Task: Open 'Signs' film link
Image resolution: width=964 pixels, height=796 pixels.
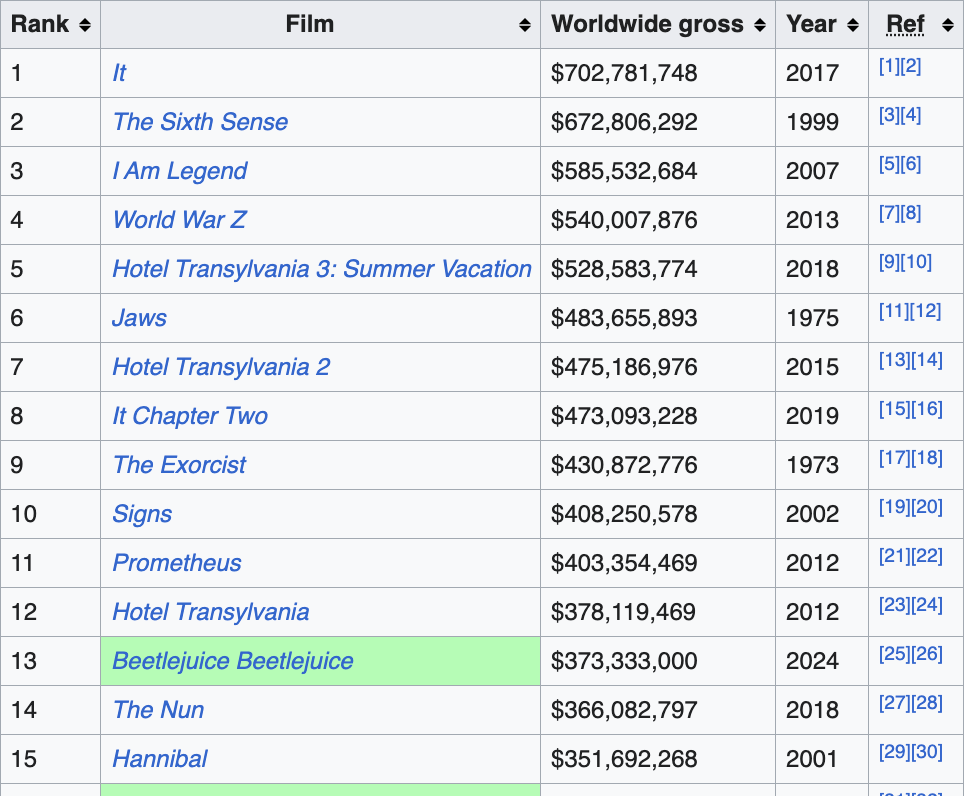Action: click(142, 514)
